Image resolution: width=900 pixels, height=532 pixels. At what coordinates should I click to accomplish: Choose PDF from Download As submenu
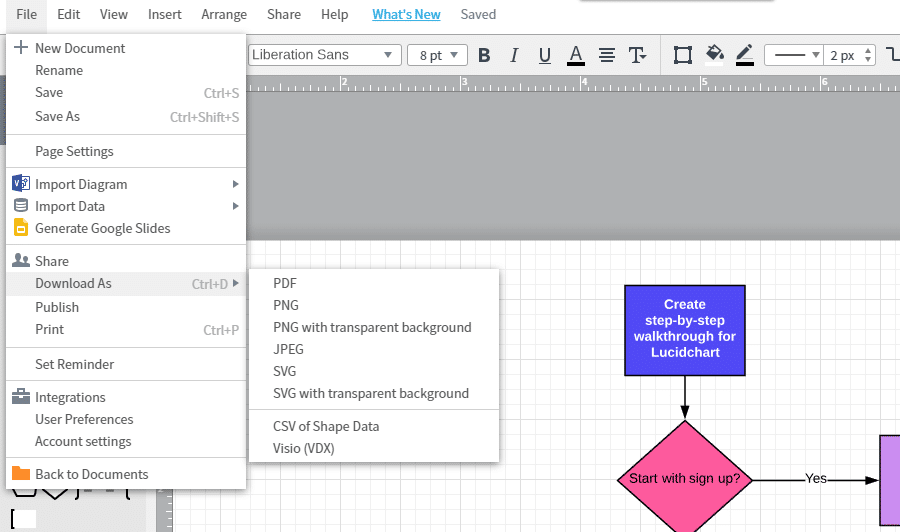point(285,283)
